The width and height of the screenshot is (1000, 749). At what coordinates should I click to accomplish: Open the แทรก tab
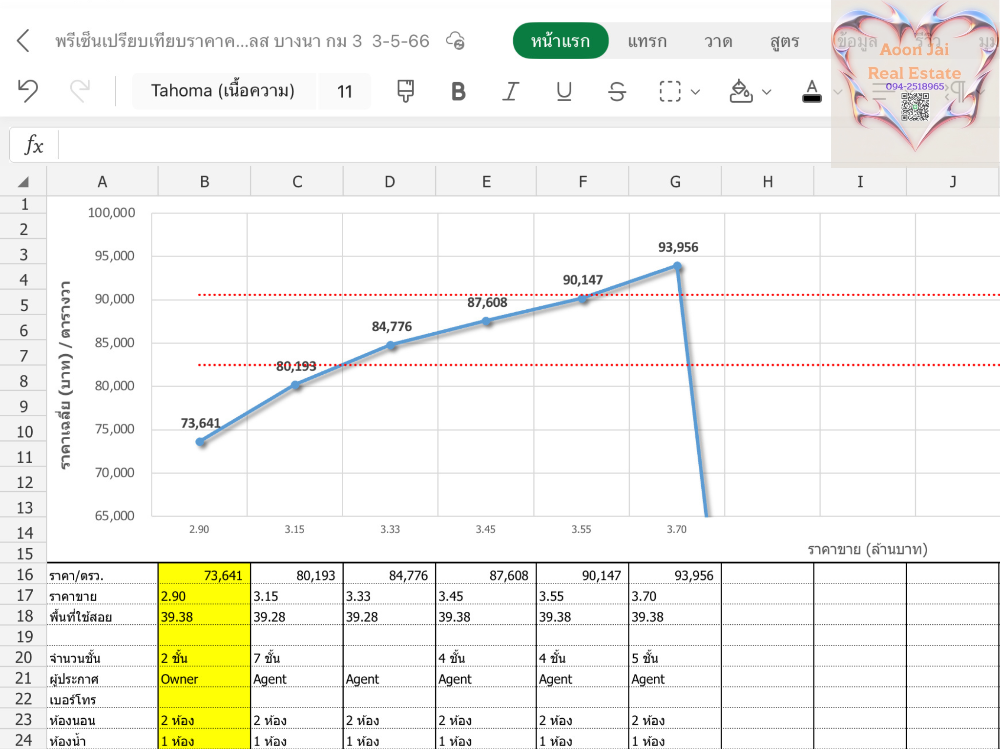pos(647,41)
